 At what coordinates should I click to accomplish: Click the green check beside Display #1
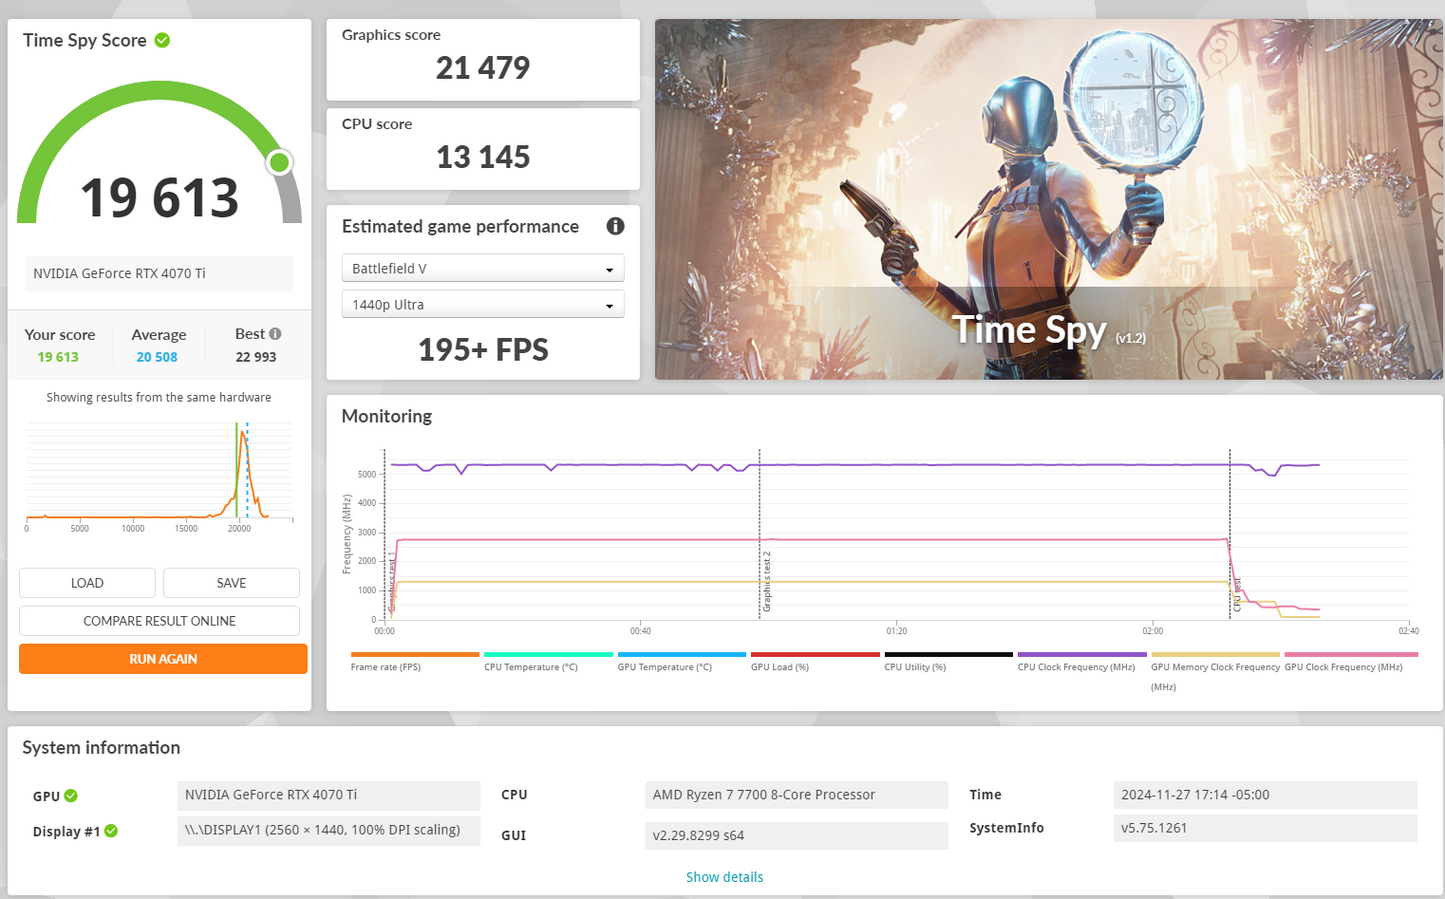[111, 831]
